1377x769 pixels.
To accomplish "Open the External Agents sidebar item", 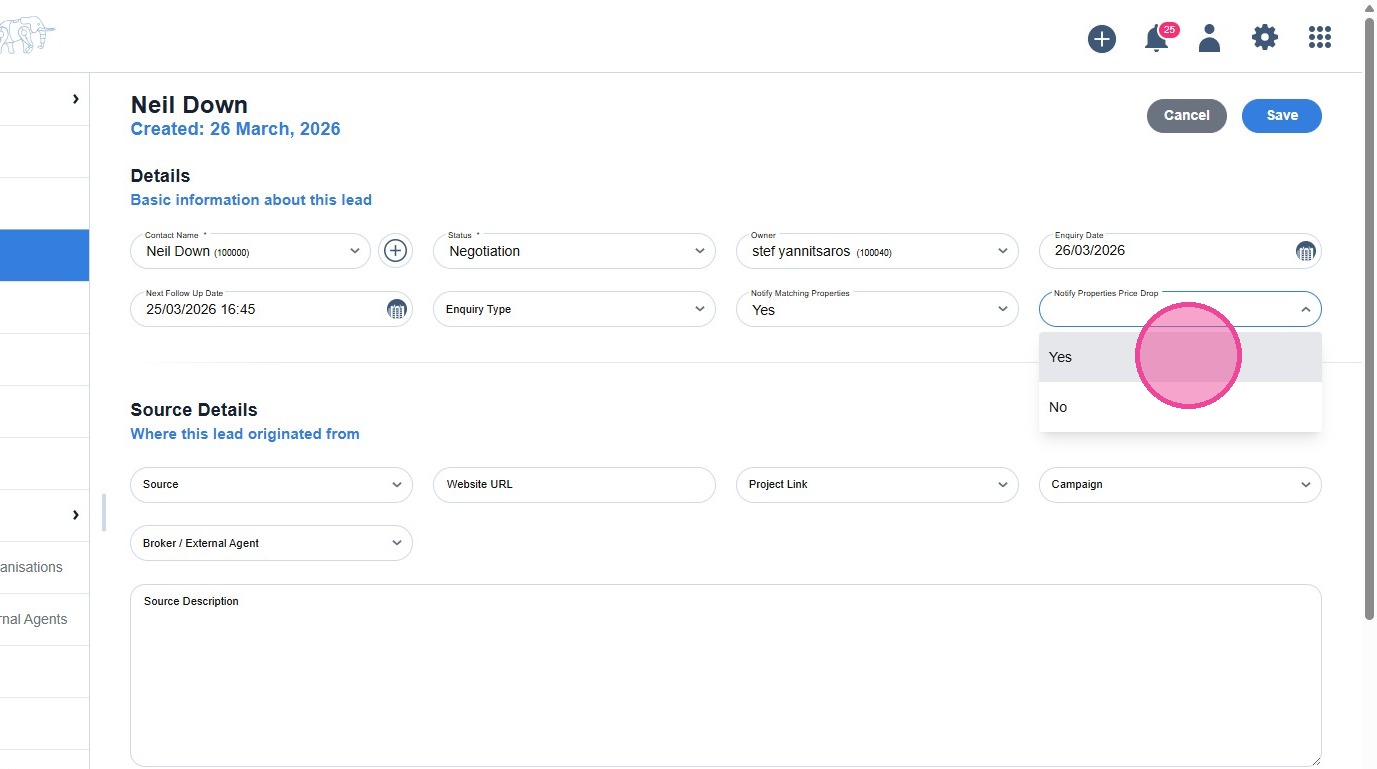I will (44, 619).
